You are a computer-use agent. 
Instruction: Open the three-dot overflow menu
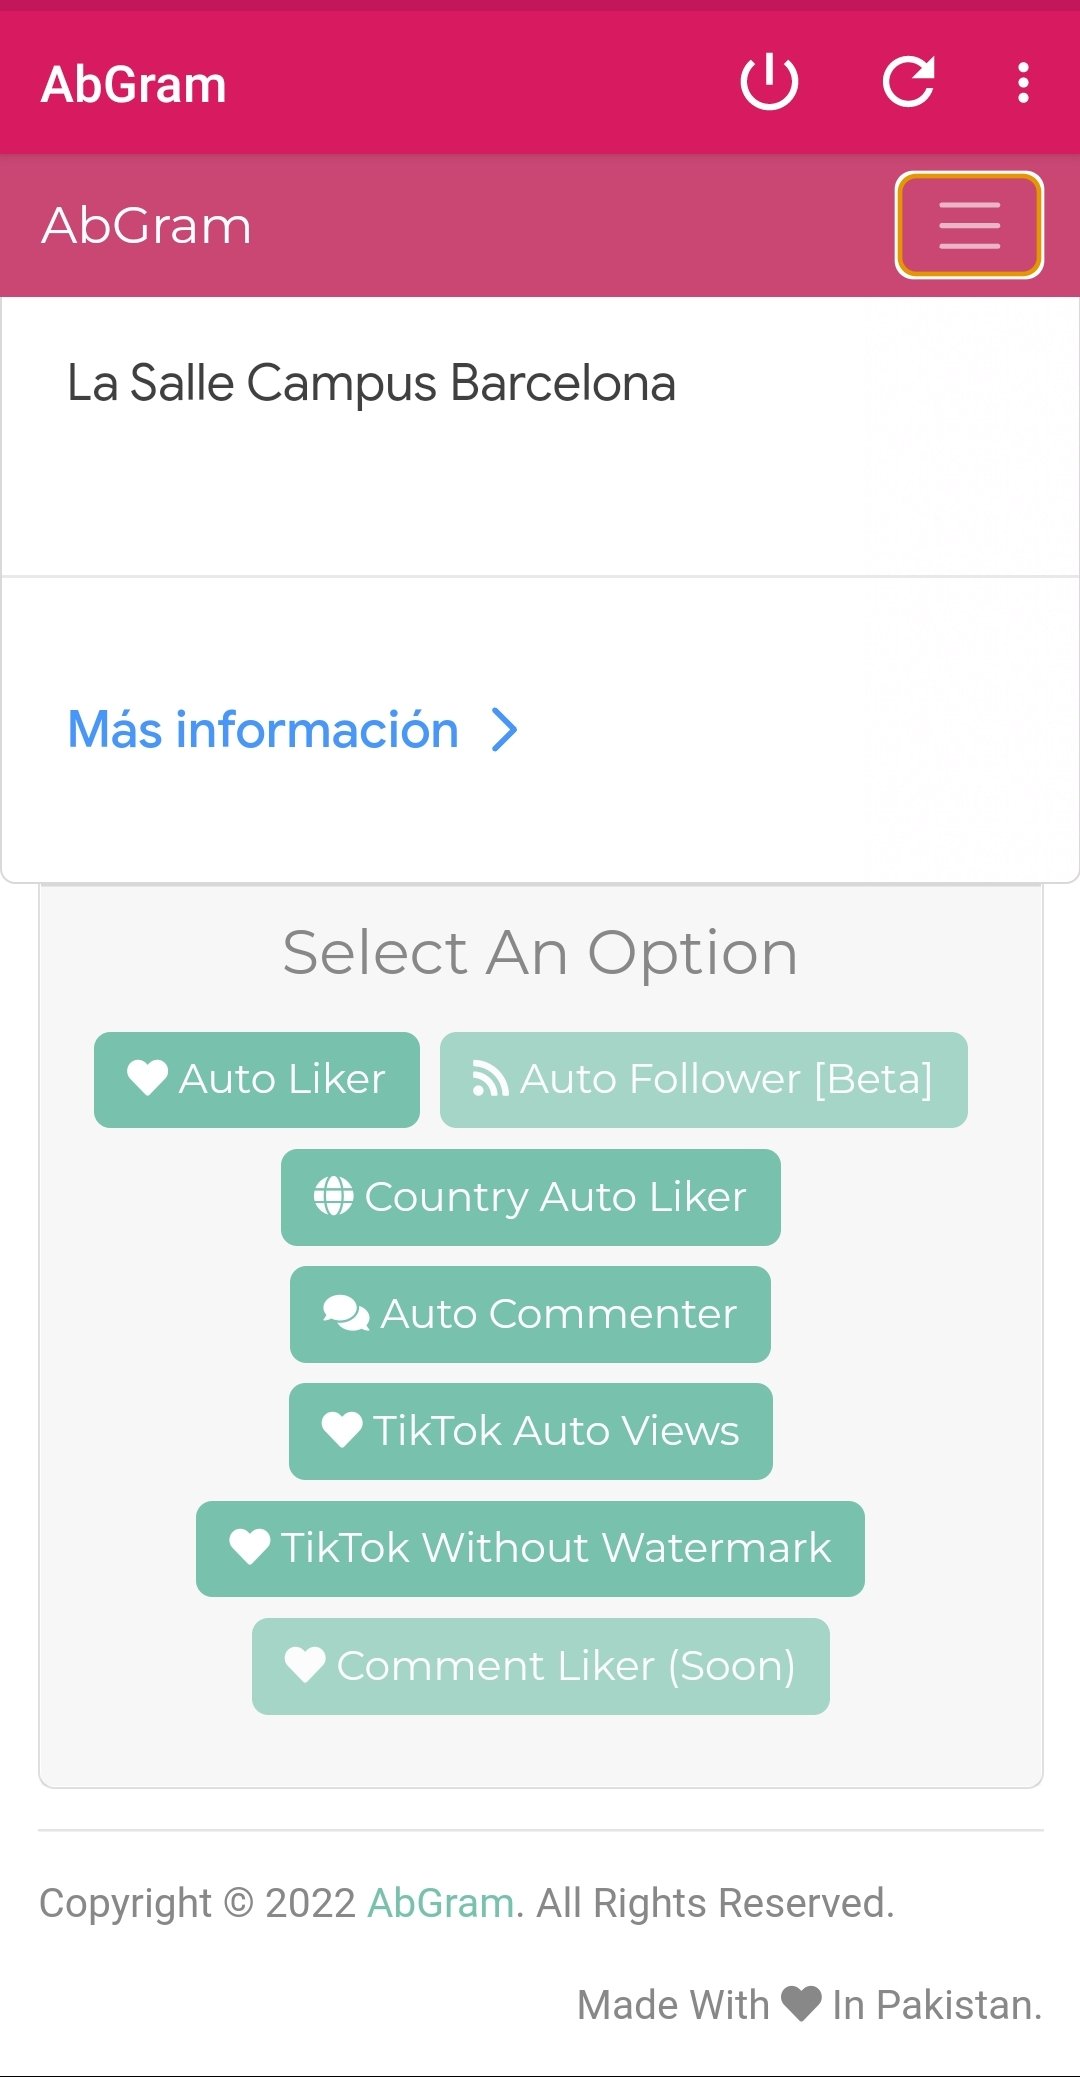point(1022,83)
